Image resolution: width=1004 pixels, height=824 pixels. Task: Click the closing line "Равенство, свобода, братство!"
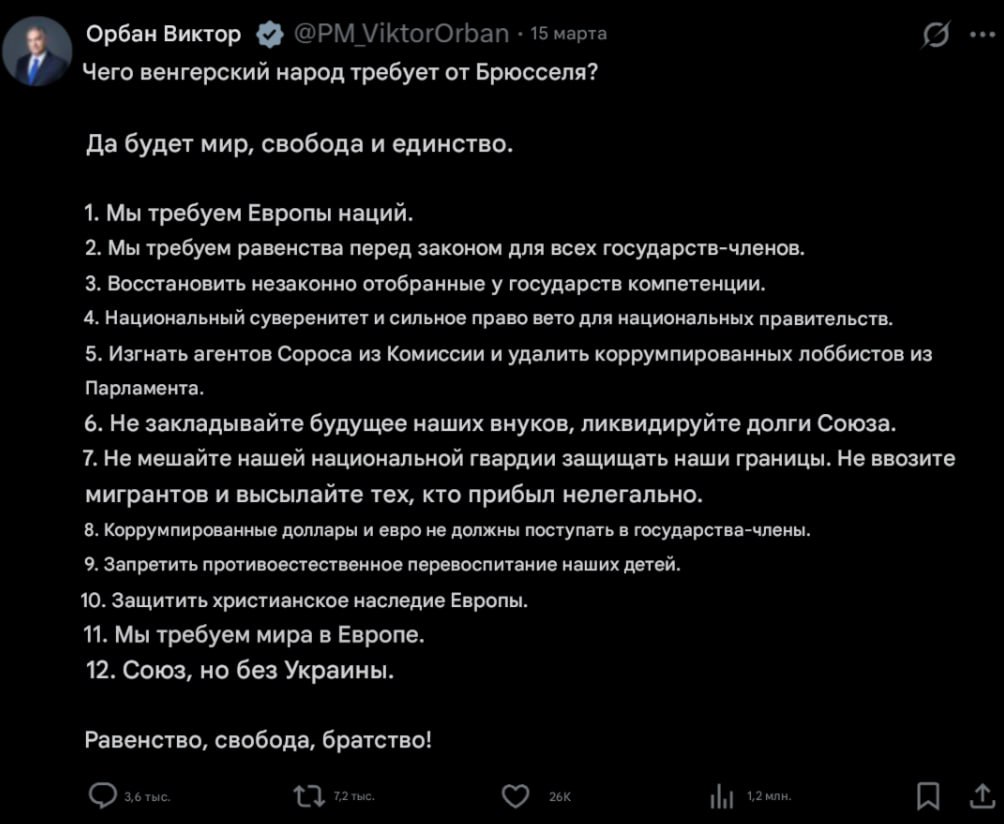pos(259,740)
